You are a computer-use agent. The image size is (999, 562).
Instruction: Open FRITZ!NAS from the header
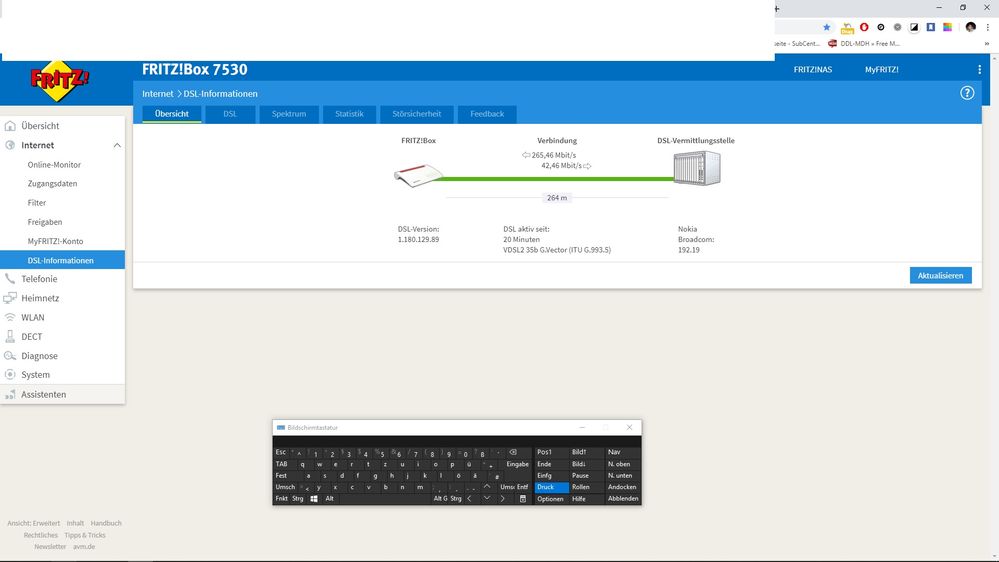pyautogui.click(x=812, y=69)
